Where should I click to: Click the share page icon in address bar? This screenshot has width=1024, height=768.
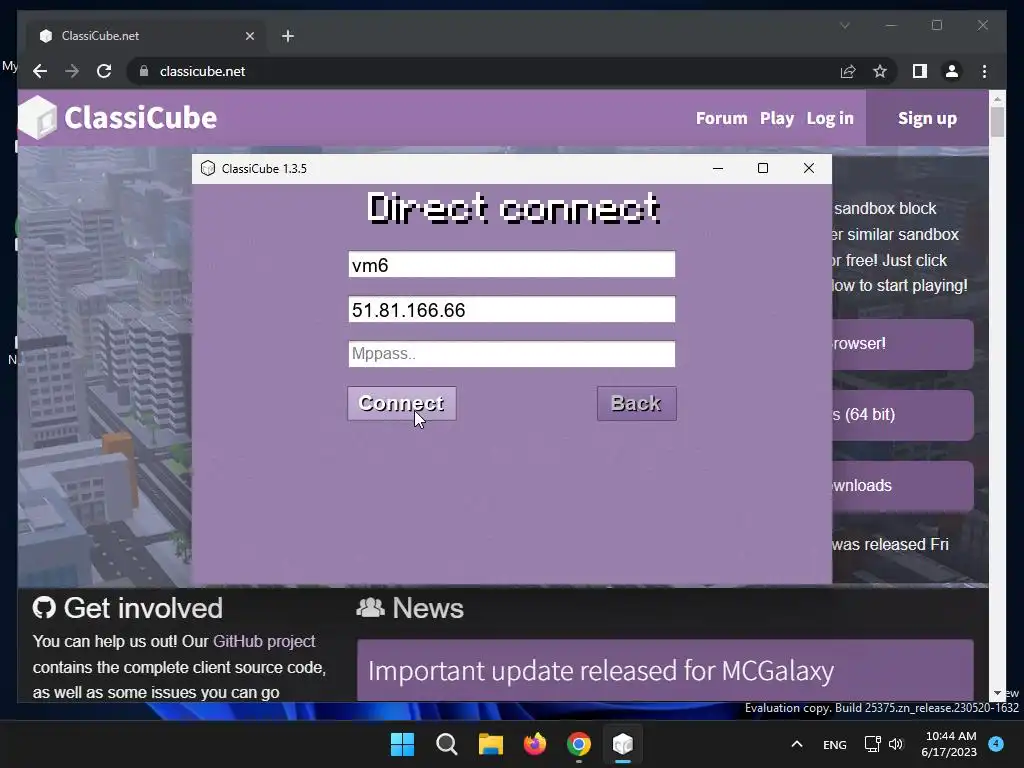848,71
